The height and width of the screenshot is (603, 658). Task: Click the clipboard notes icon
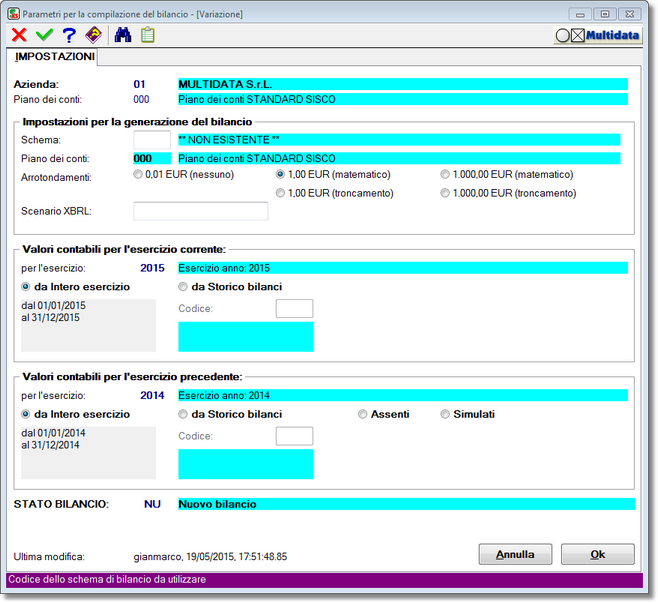[x=147, y=35]
